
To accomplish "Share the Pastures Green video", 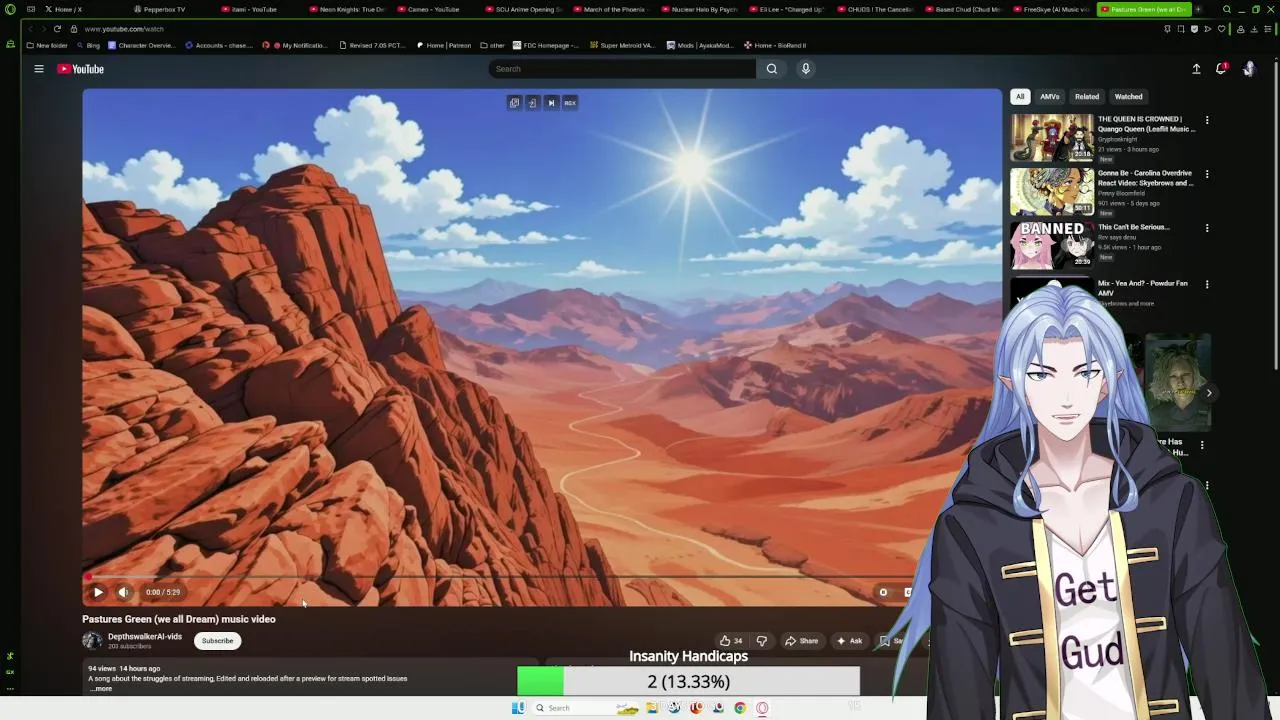I will click(x=802, y=641).
